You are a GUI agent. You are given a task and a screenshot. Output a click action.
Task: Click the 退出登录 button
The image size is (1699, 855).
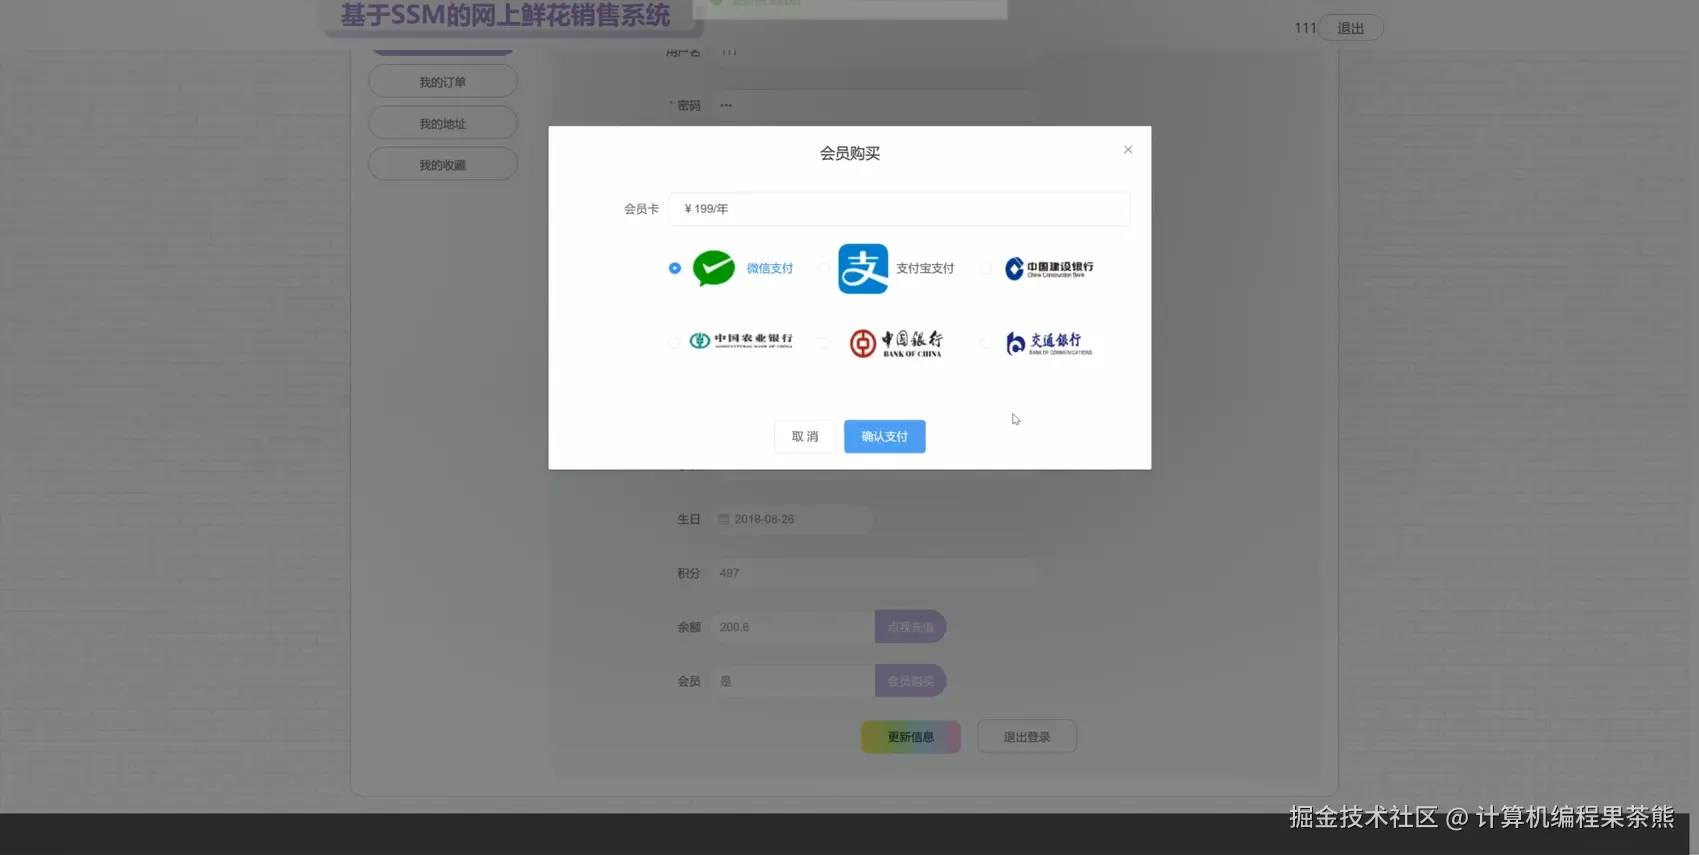(x=1027, y=737)
